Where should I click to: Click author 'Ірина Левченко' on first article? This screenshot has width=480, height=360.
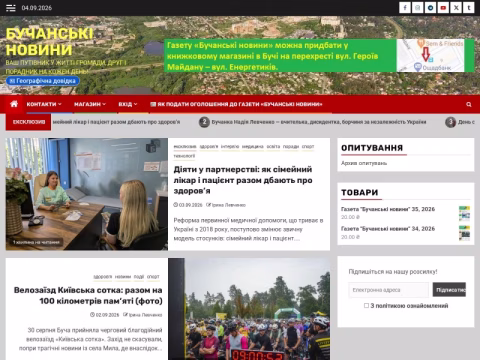[226, 205]
